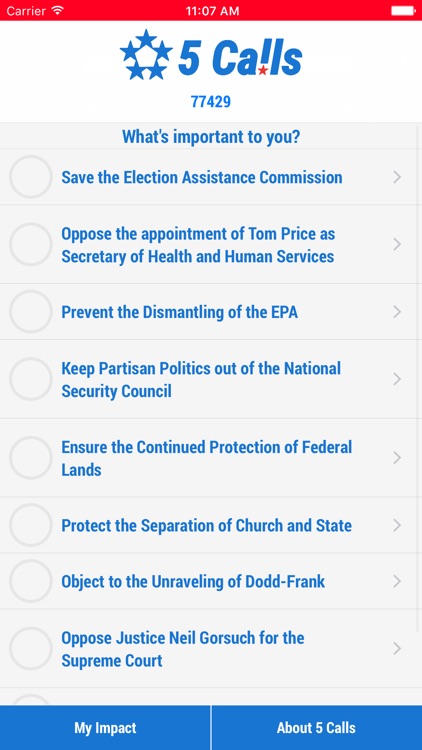
Task: Check the Federal Lands issue circle
Action: point(31,458)
